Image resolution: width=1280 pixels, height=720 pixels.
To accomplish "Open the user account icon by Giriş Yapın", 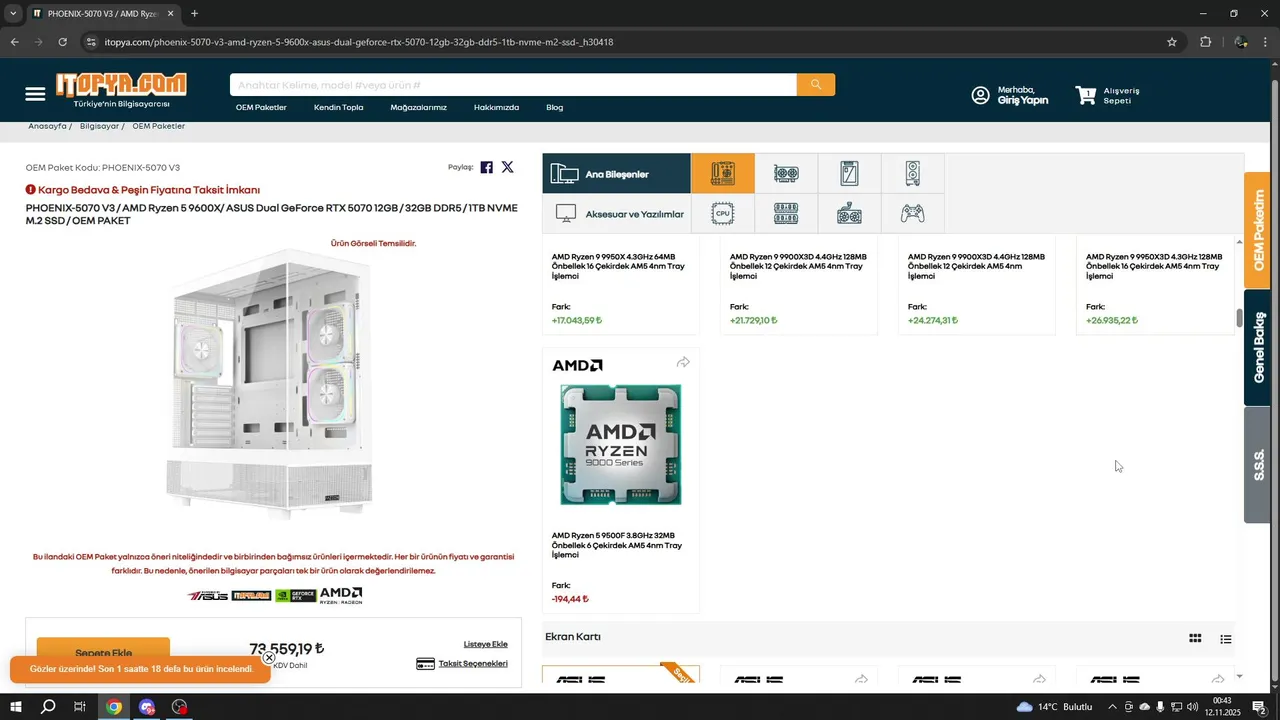I will [981, 95].
